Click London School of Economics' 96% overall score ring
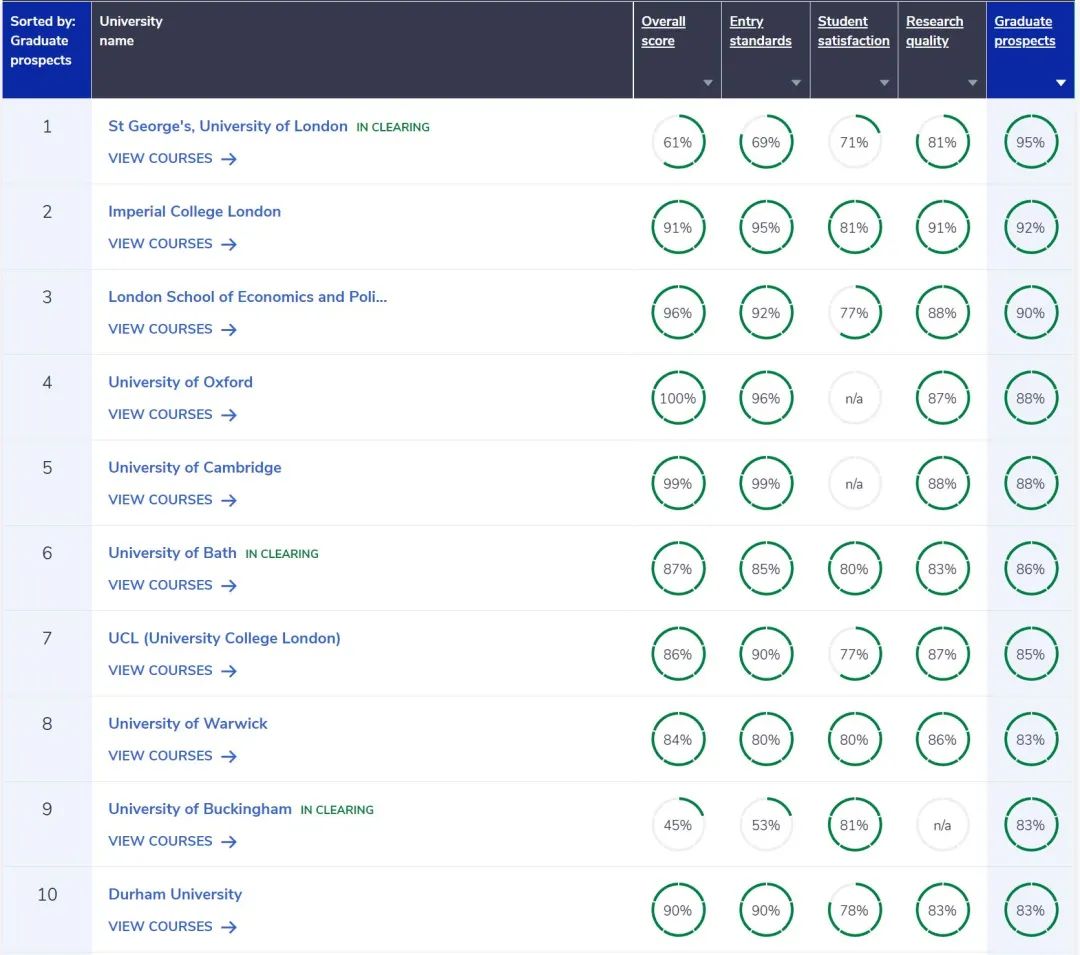Screen dimensions: 1080x955 coord(678,313)
